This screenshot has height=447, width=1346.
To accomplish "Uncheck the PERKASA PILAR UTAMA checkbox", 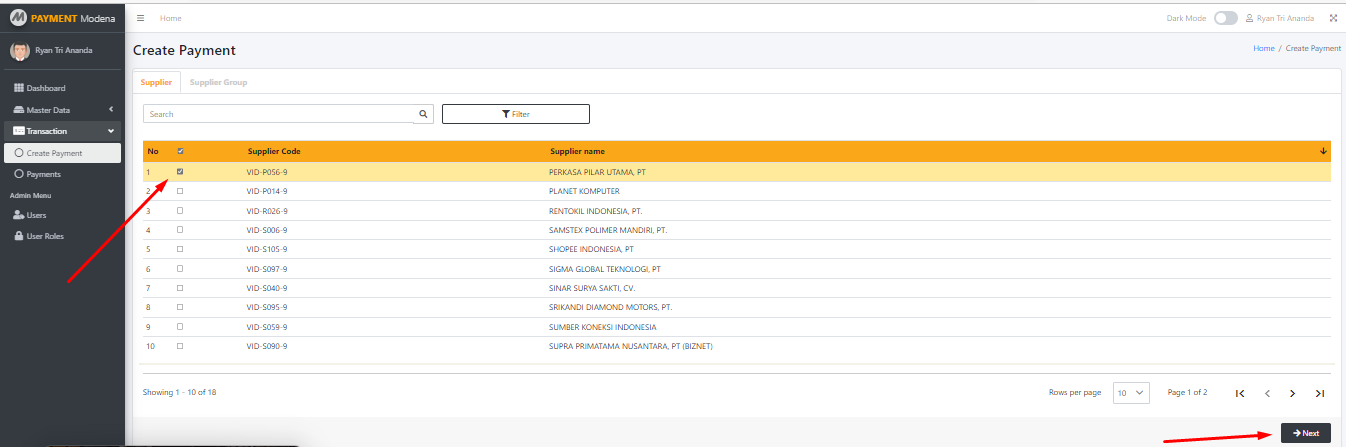I will (x=180, y=172).
